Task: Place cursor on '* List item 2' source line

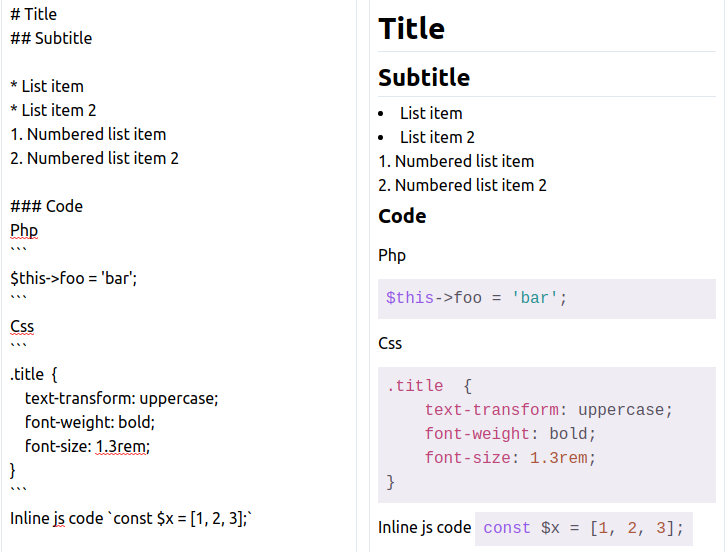Action: tap(53, 110)
